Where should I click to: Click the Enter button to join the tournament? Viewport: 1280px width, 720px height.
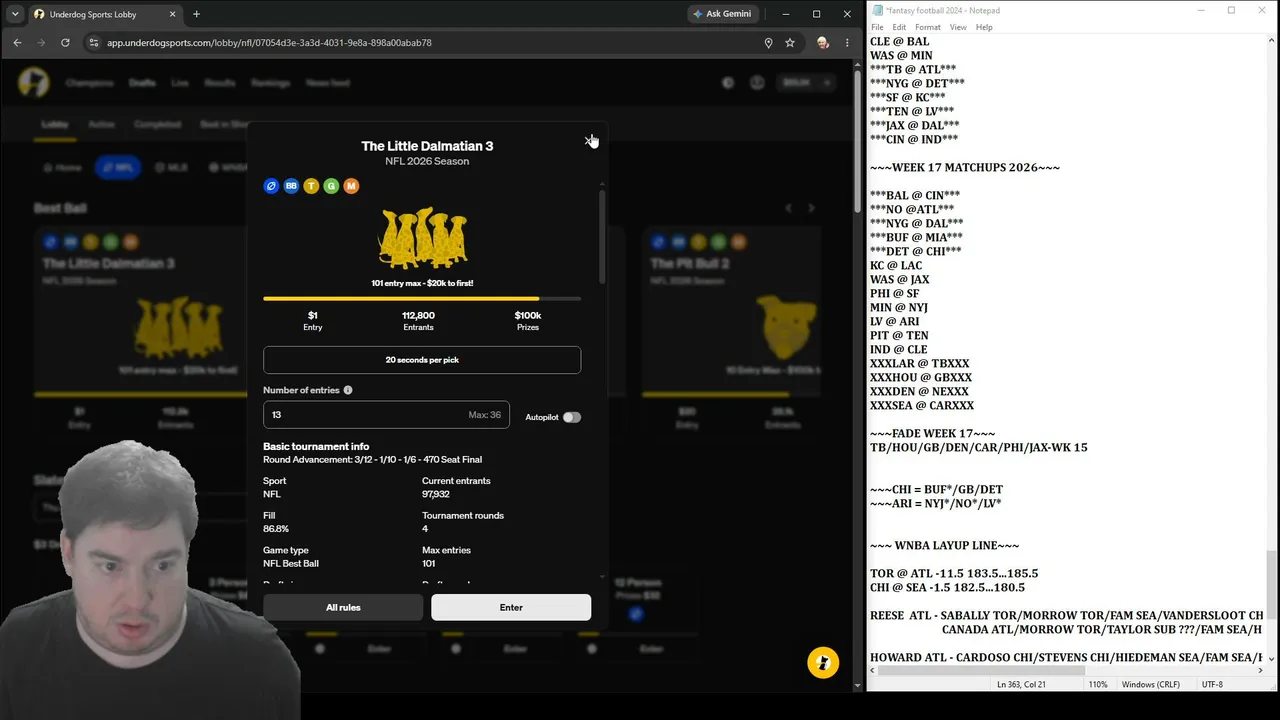point(511,607)
